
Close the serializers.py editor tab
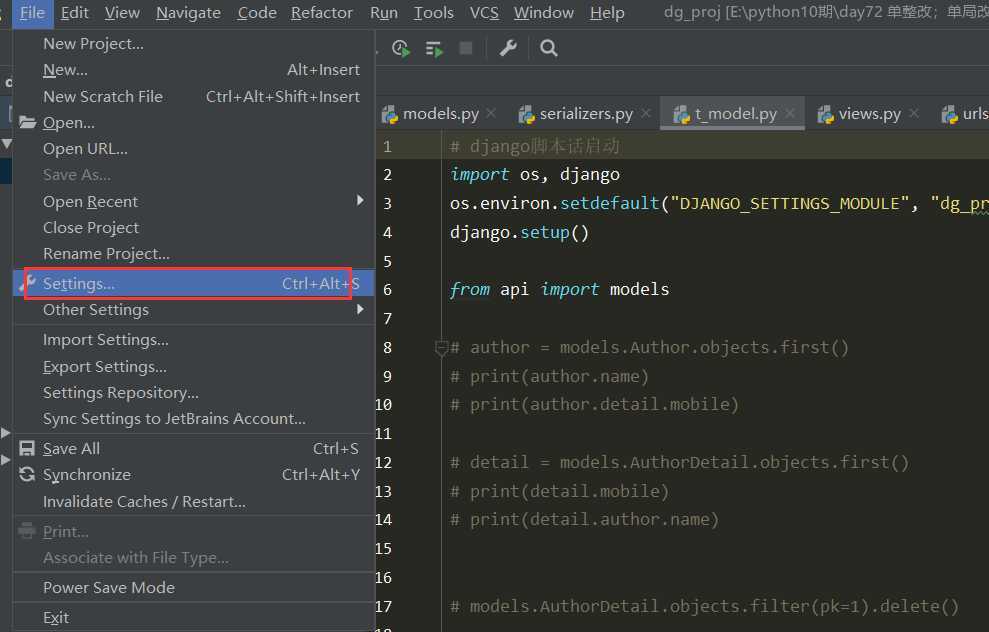click(646, 113)
